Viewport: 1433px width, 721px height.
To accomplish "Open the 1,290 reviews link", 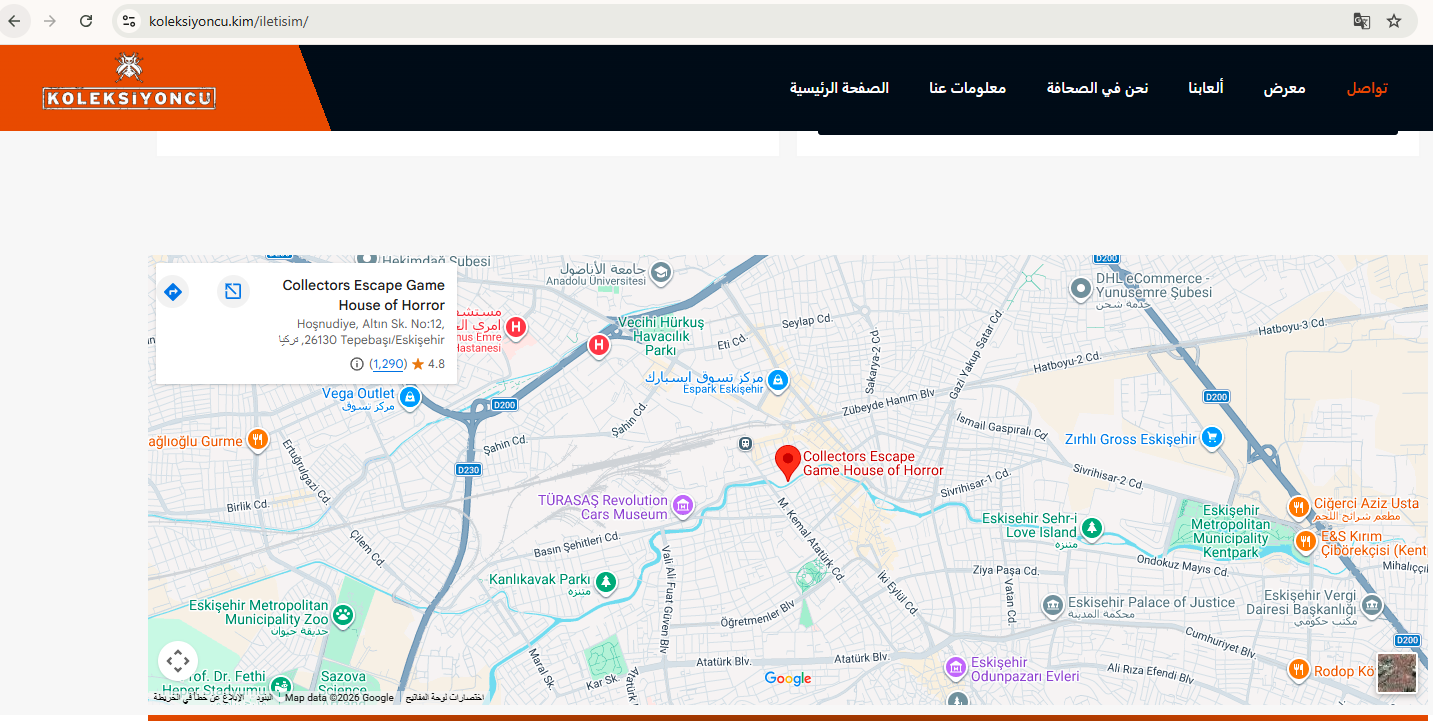I will point(388,364).
